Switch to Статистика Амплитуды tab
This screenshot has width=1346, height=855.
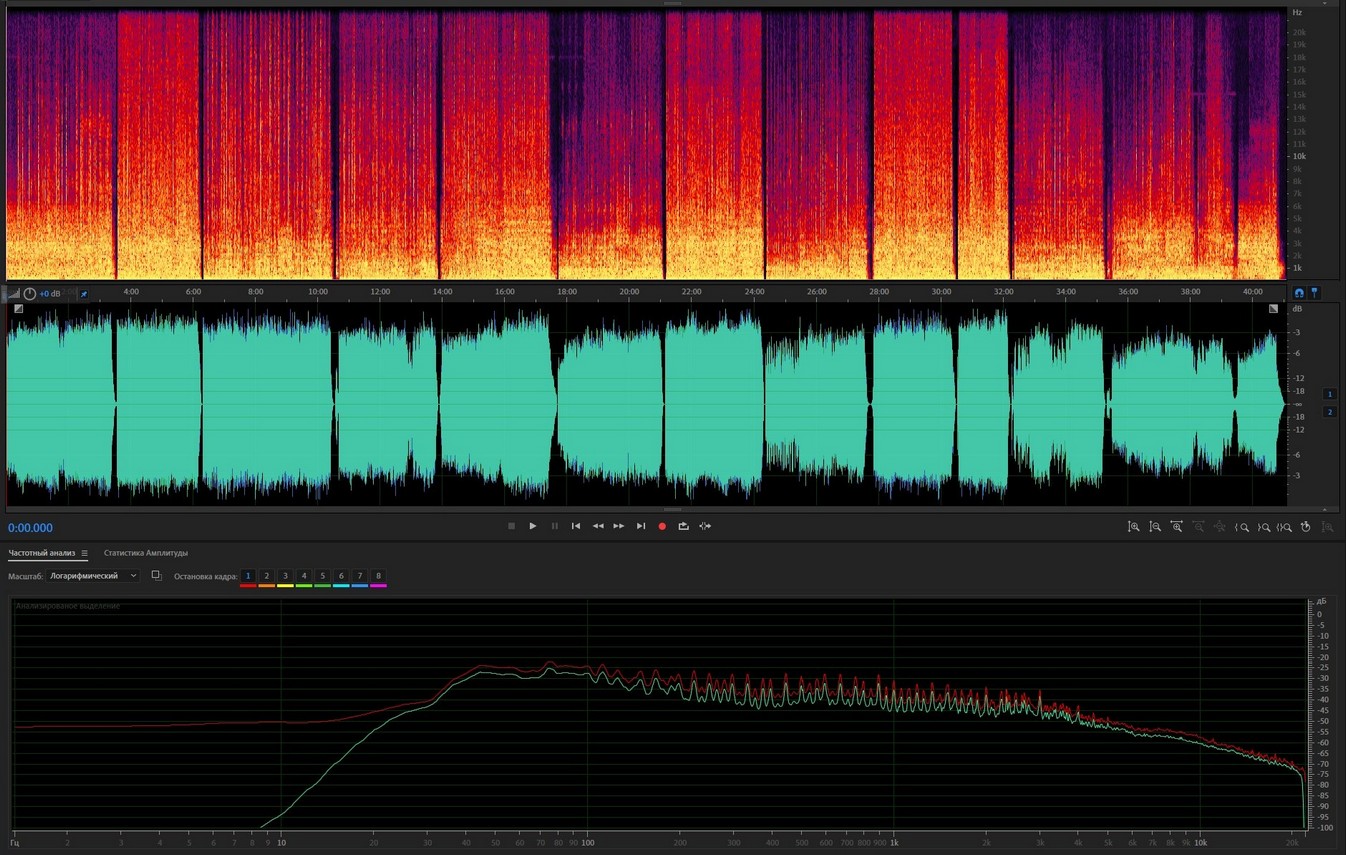[146, 553]
